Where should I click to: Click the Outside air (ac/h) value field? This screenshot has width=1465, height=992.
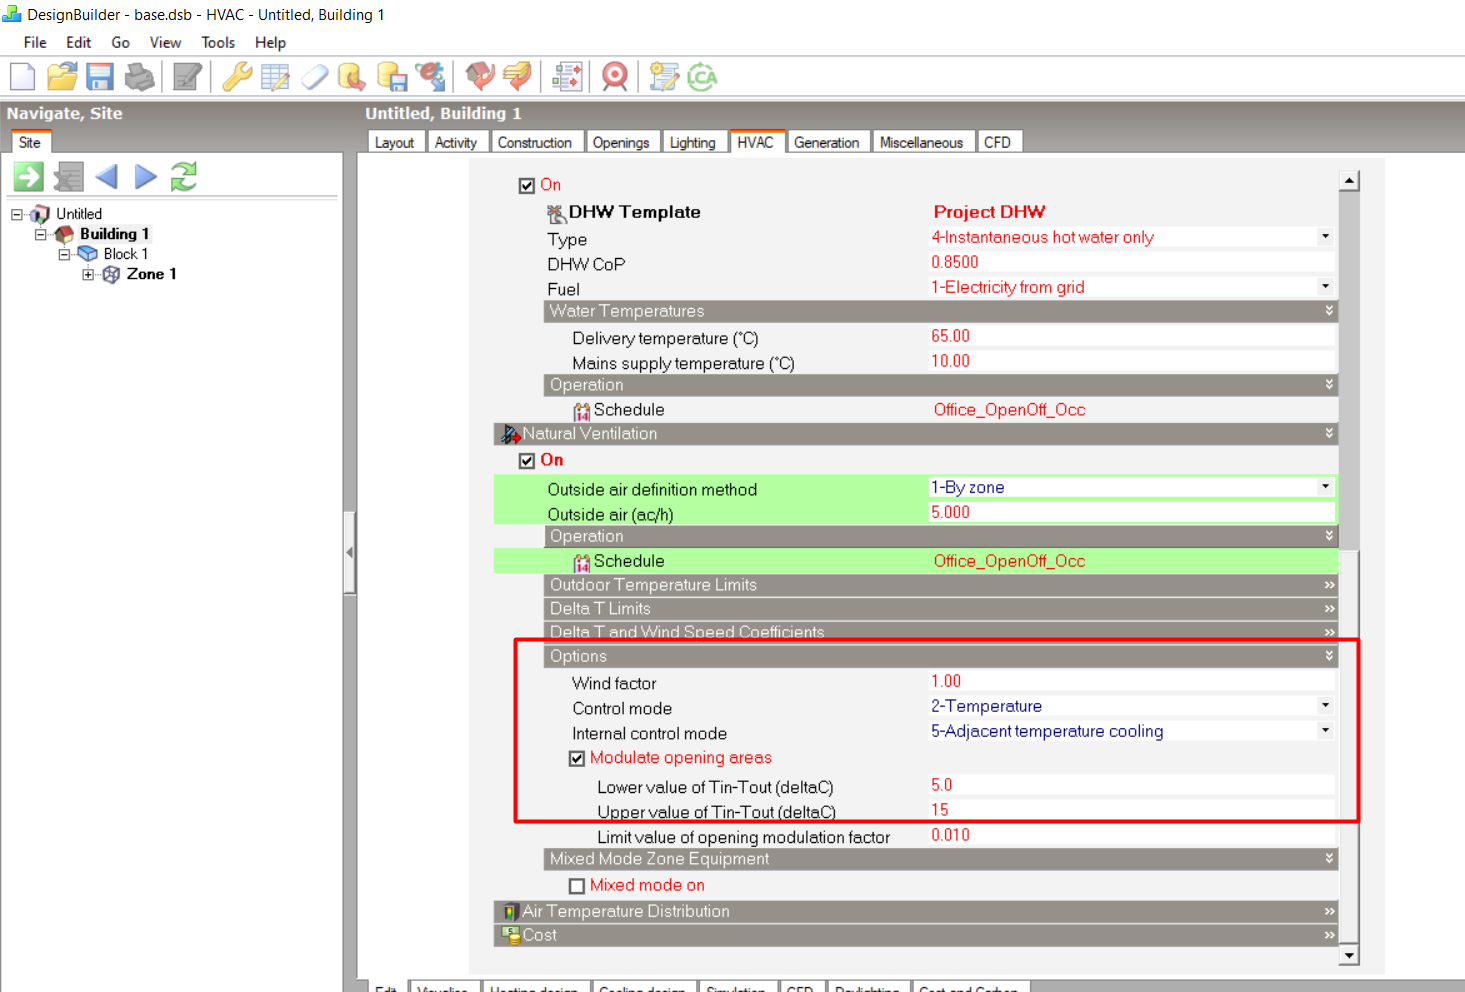click(x=1131, y=512)
